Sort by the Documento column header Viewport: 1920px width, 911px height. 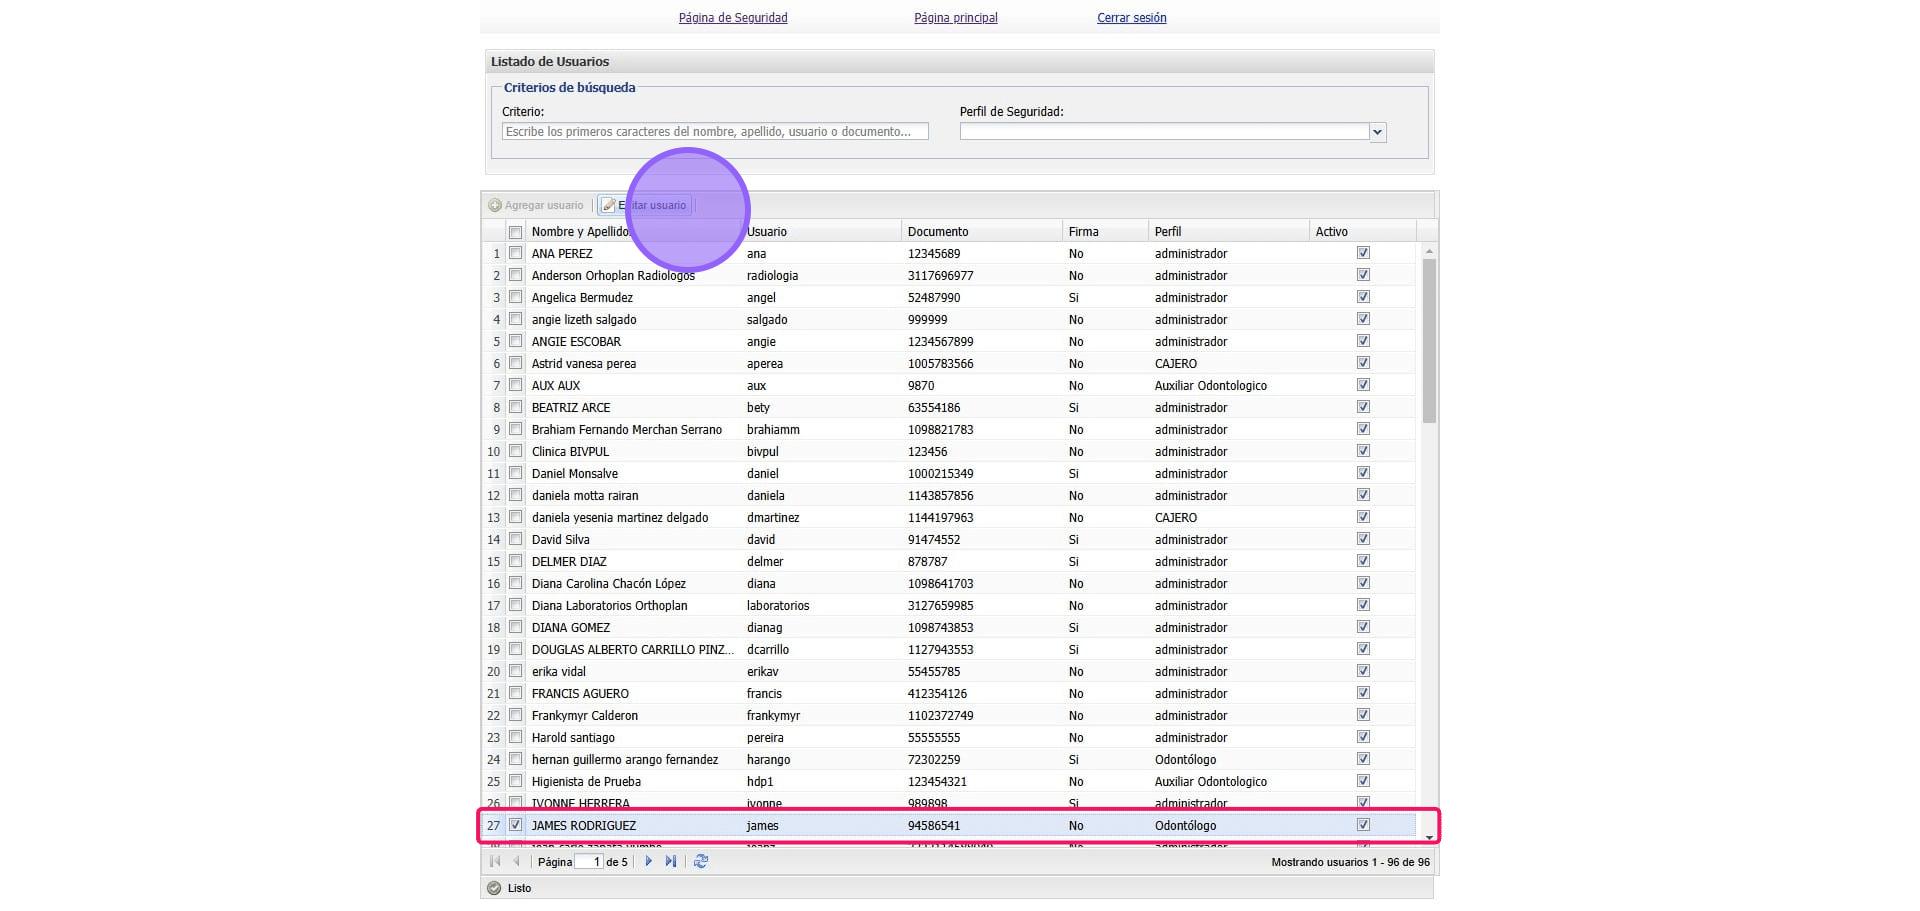pos(937,232)
